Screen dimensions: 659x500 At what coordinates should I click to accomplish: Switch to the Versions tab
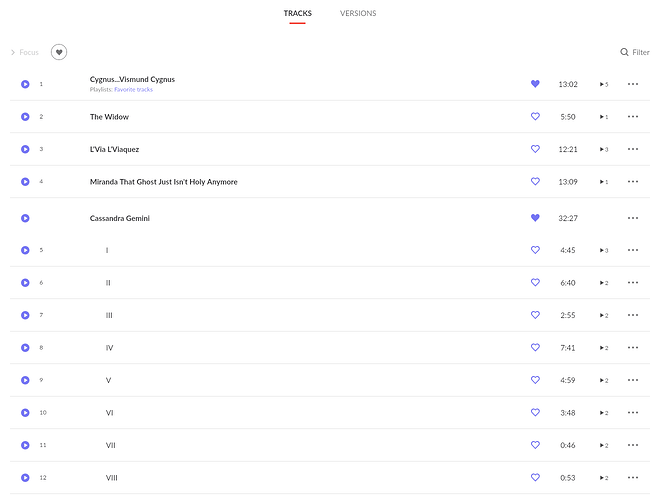coord(358,13)
